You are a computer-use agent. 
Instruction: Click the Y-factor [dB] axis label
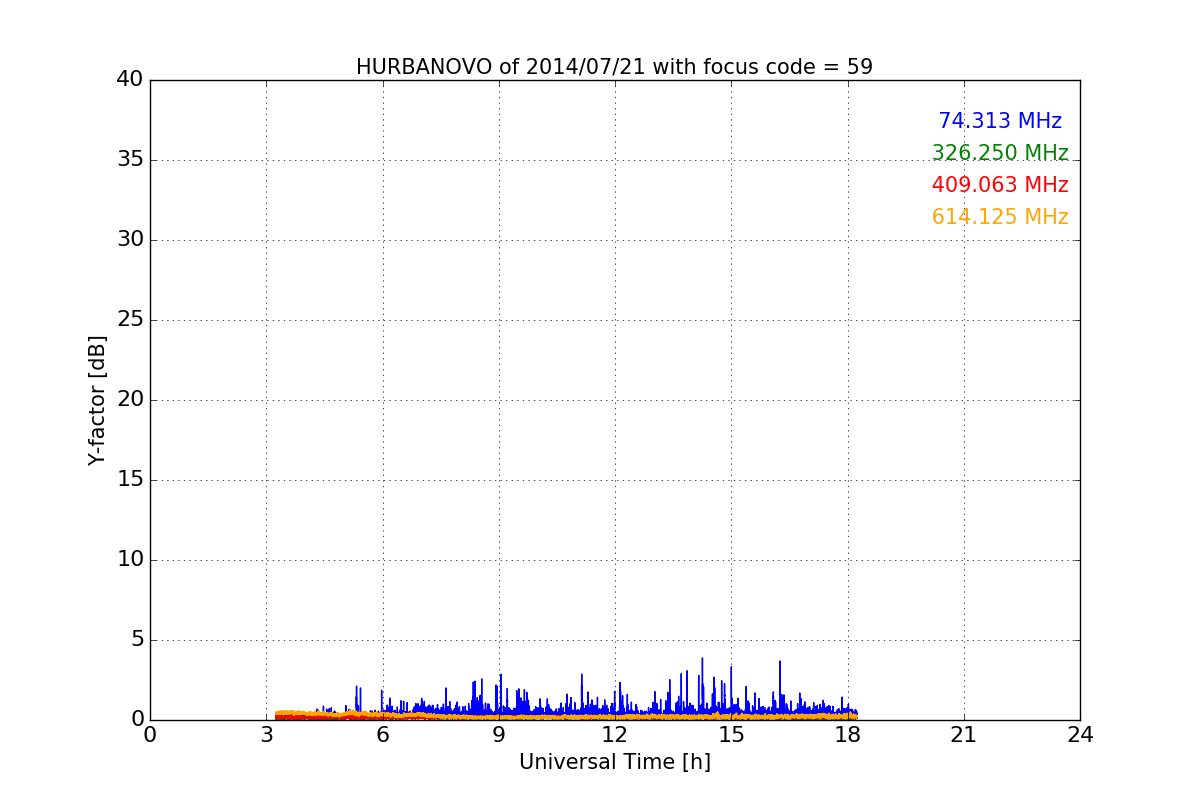tap(97, 400)
